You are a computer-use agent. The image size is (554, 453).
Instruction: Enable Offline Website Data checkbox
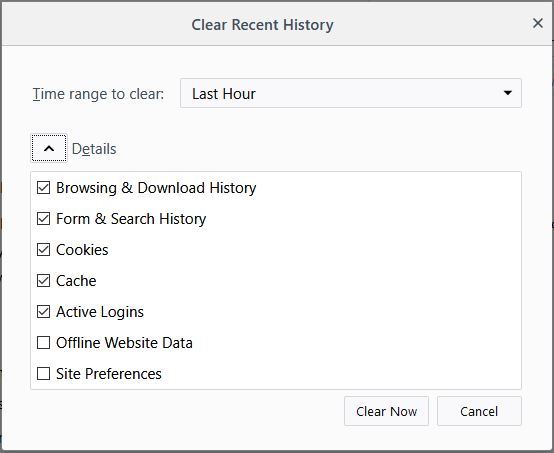pos(43,343)
